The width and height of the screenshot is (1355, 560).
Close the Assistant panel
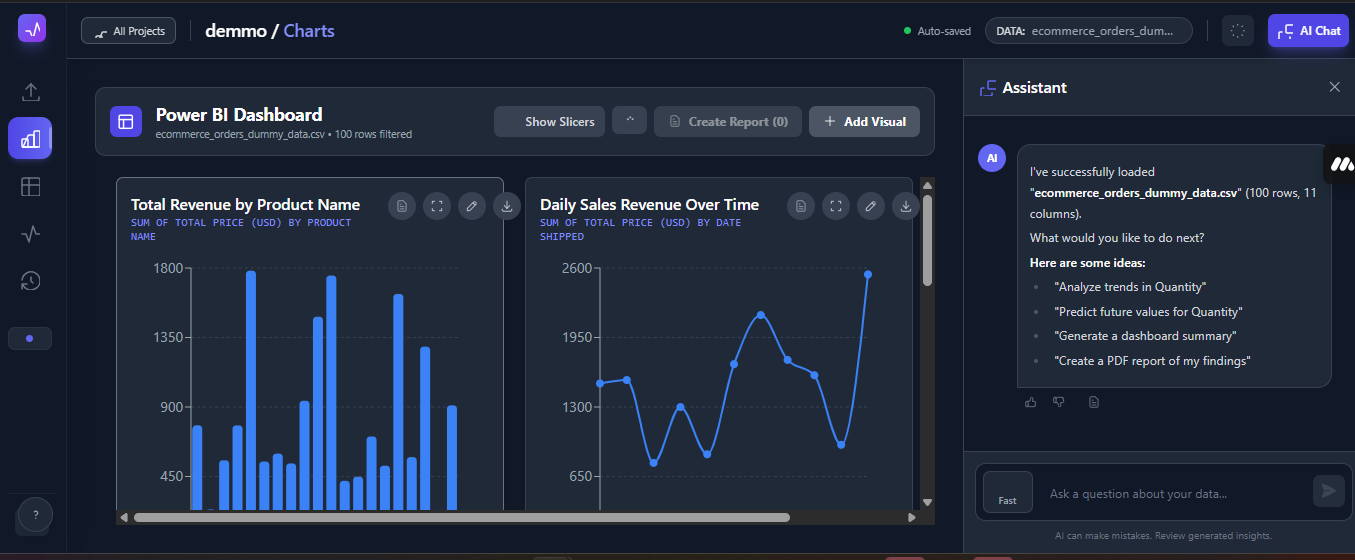click(1334, 87)
